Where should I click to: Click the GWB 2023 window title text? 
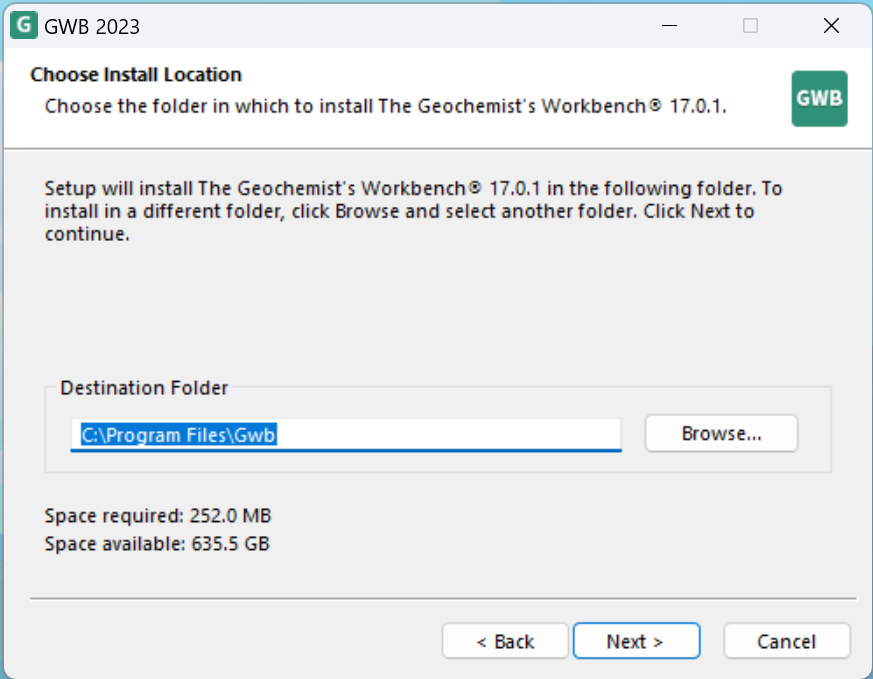click(x=92, y=27)
